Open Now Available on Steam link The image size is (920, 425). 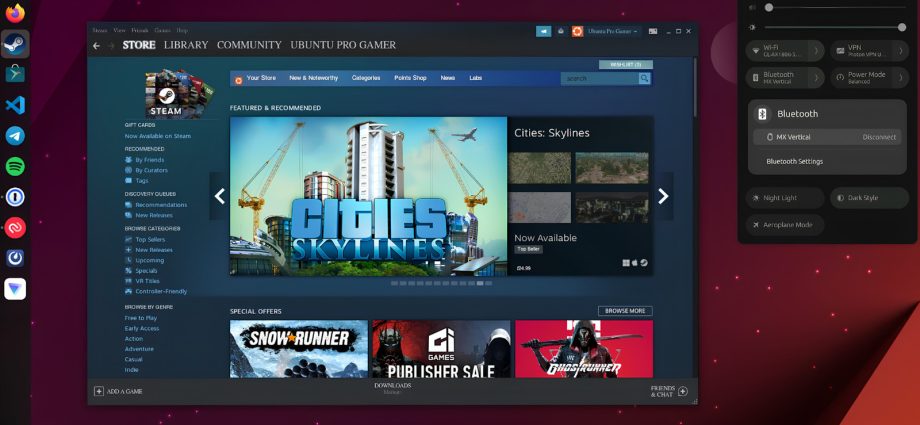pyautogui.click(x=158, y=136)
